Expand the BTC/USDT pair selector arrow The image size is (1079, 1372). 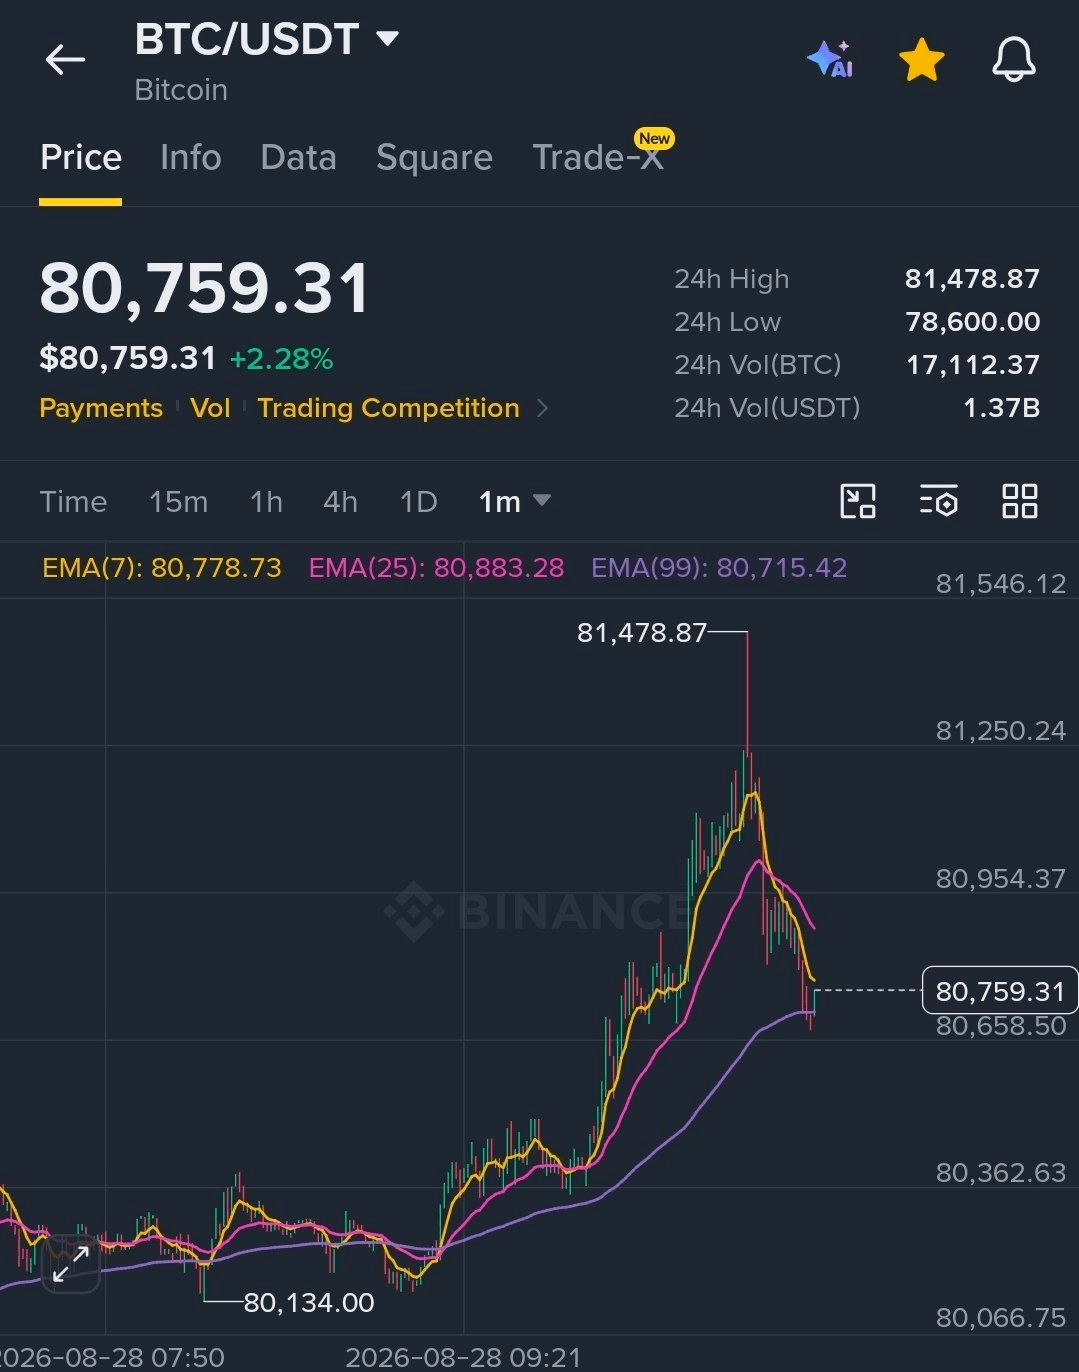point(387,39)
